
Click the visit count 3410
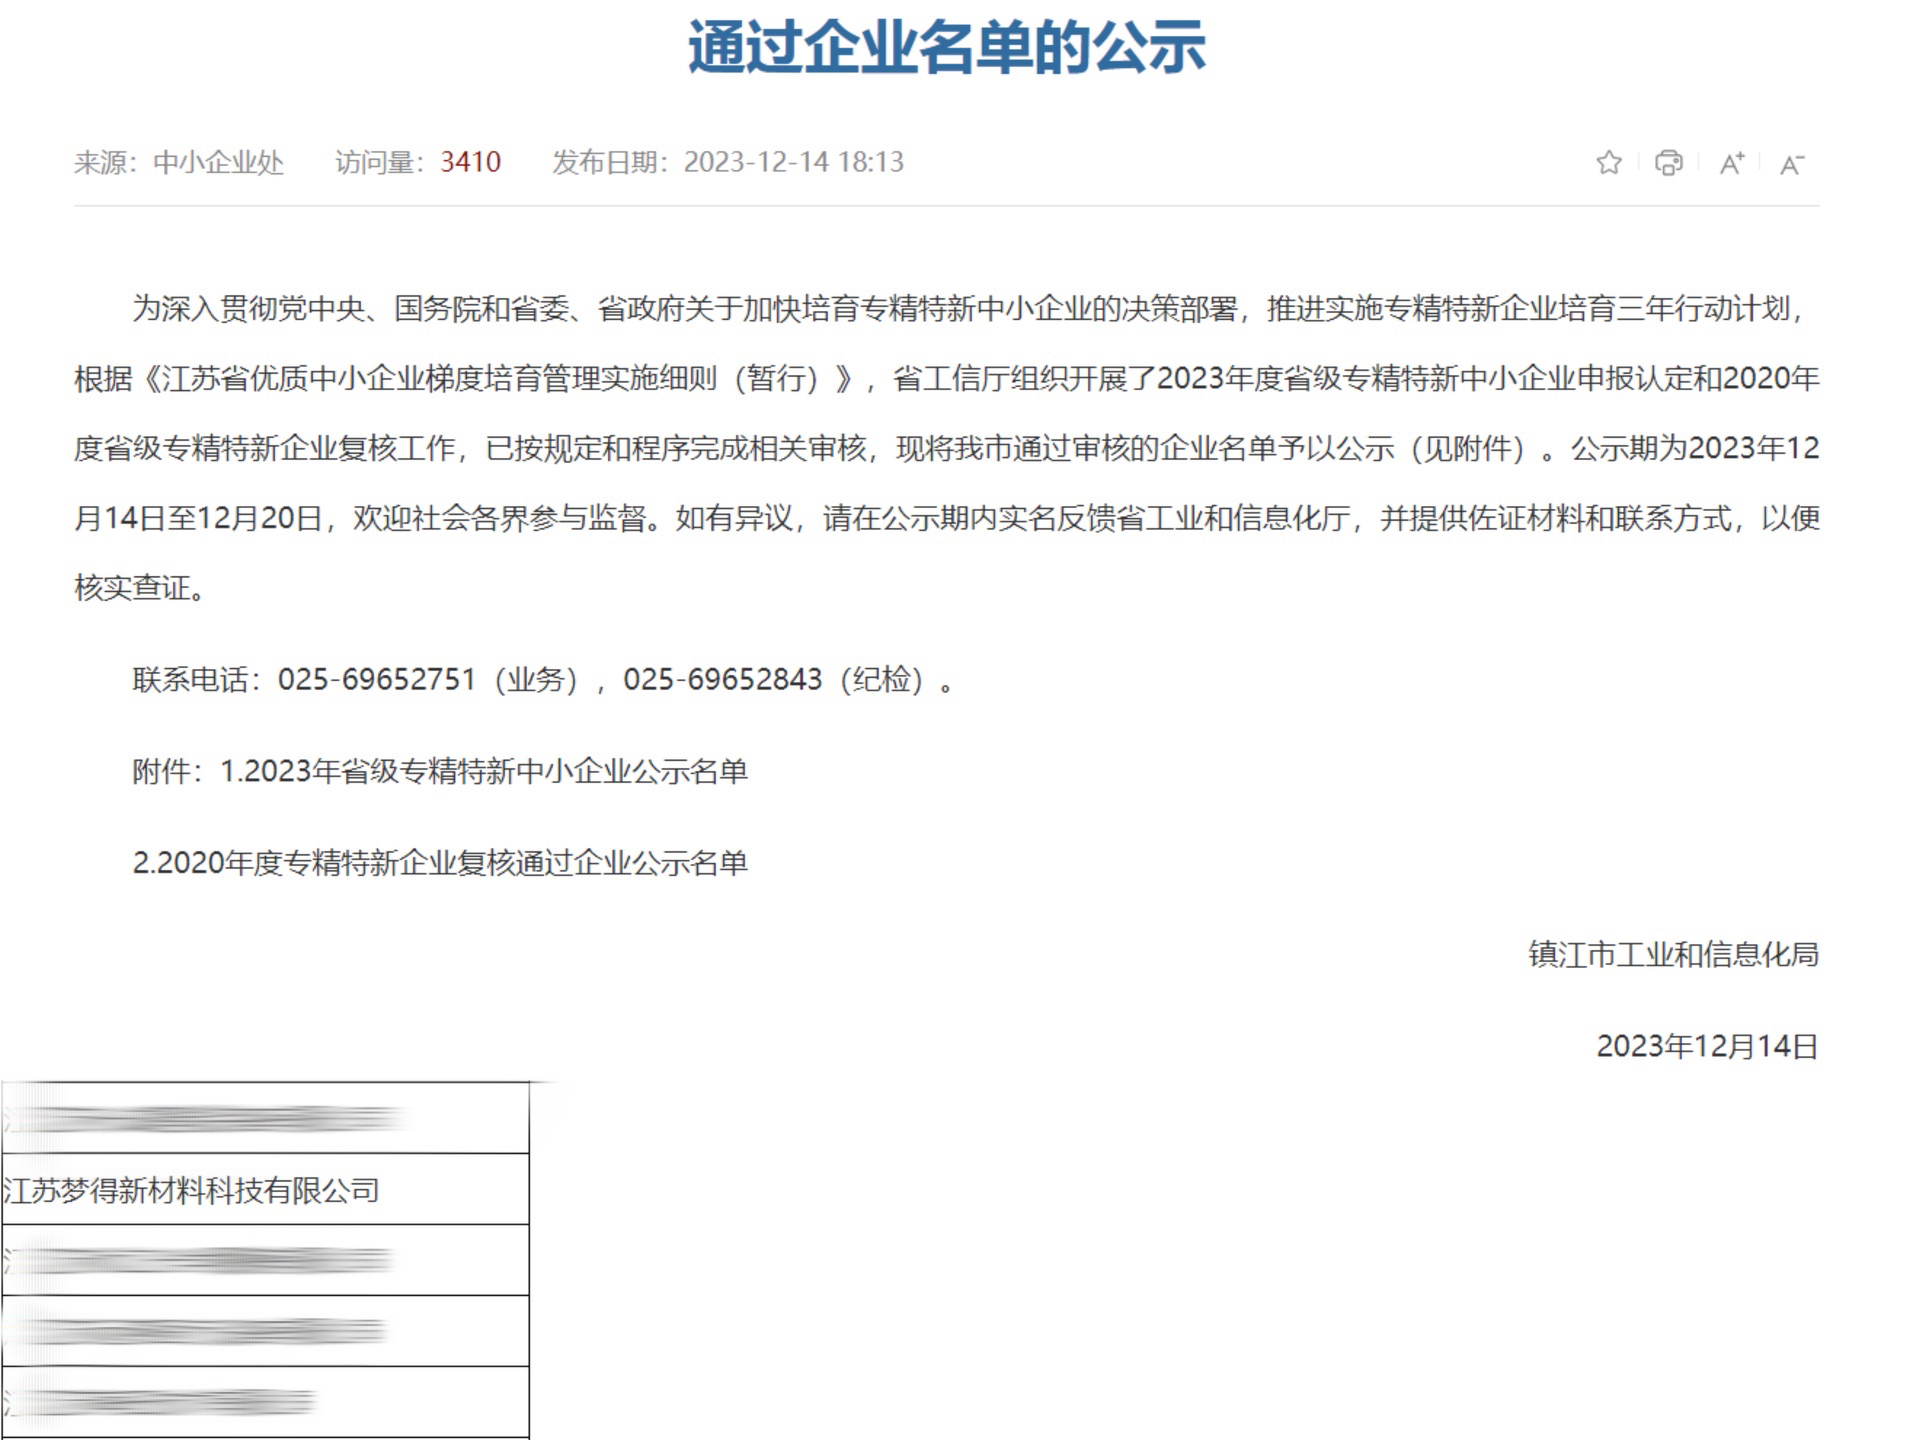pyautogui.click(x=470, y=162)
